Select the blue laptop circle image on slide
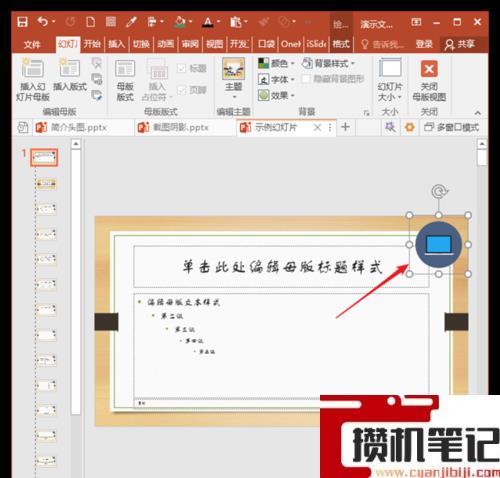 pyautogui.click(x=439, y=245)
